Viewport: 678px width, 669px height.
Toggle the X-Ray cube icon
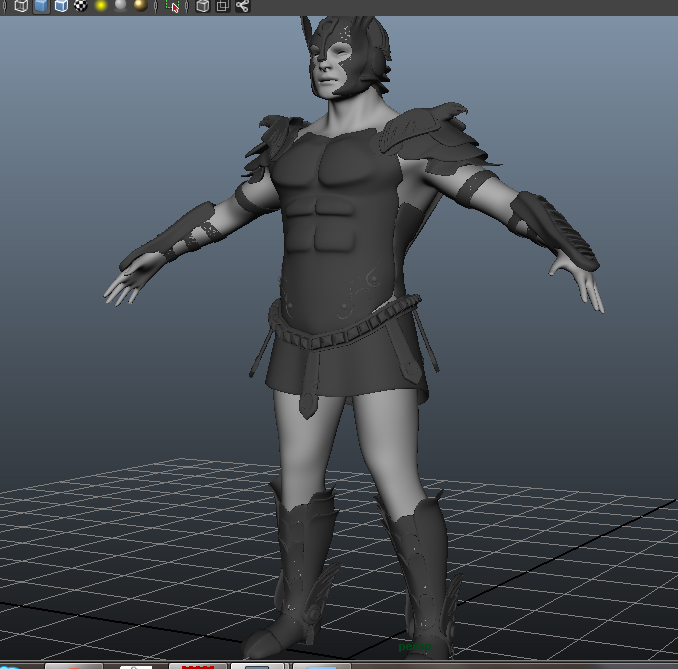pyautogui.click(x=203, y=6)
